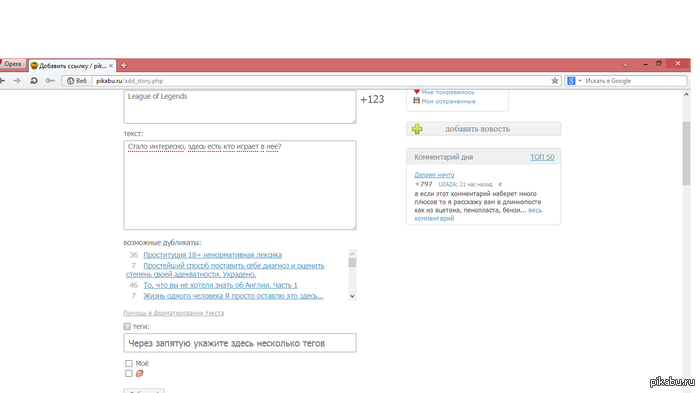Image resolution: width=700 pixels, height=393 pixels.
Task: Go back with the back arrow
Action: pyautogui.click(x=3, y=81)
